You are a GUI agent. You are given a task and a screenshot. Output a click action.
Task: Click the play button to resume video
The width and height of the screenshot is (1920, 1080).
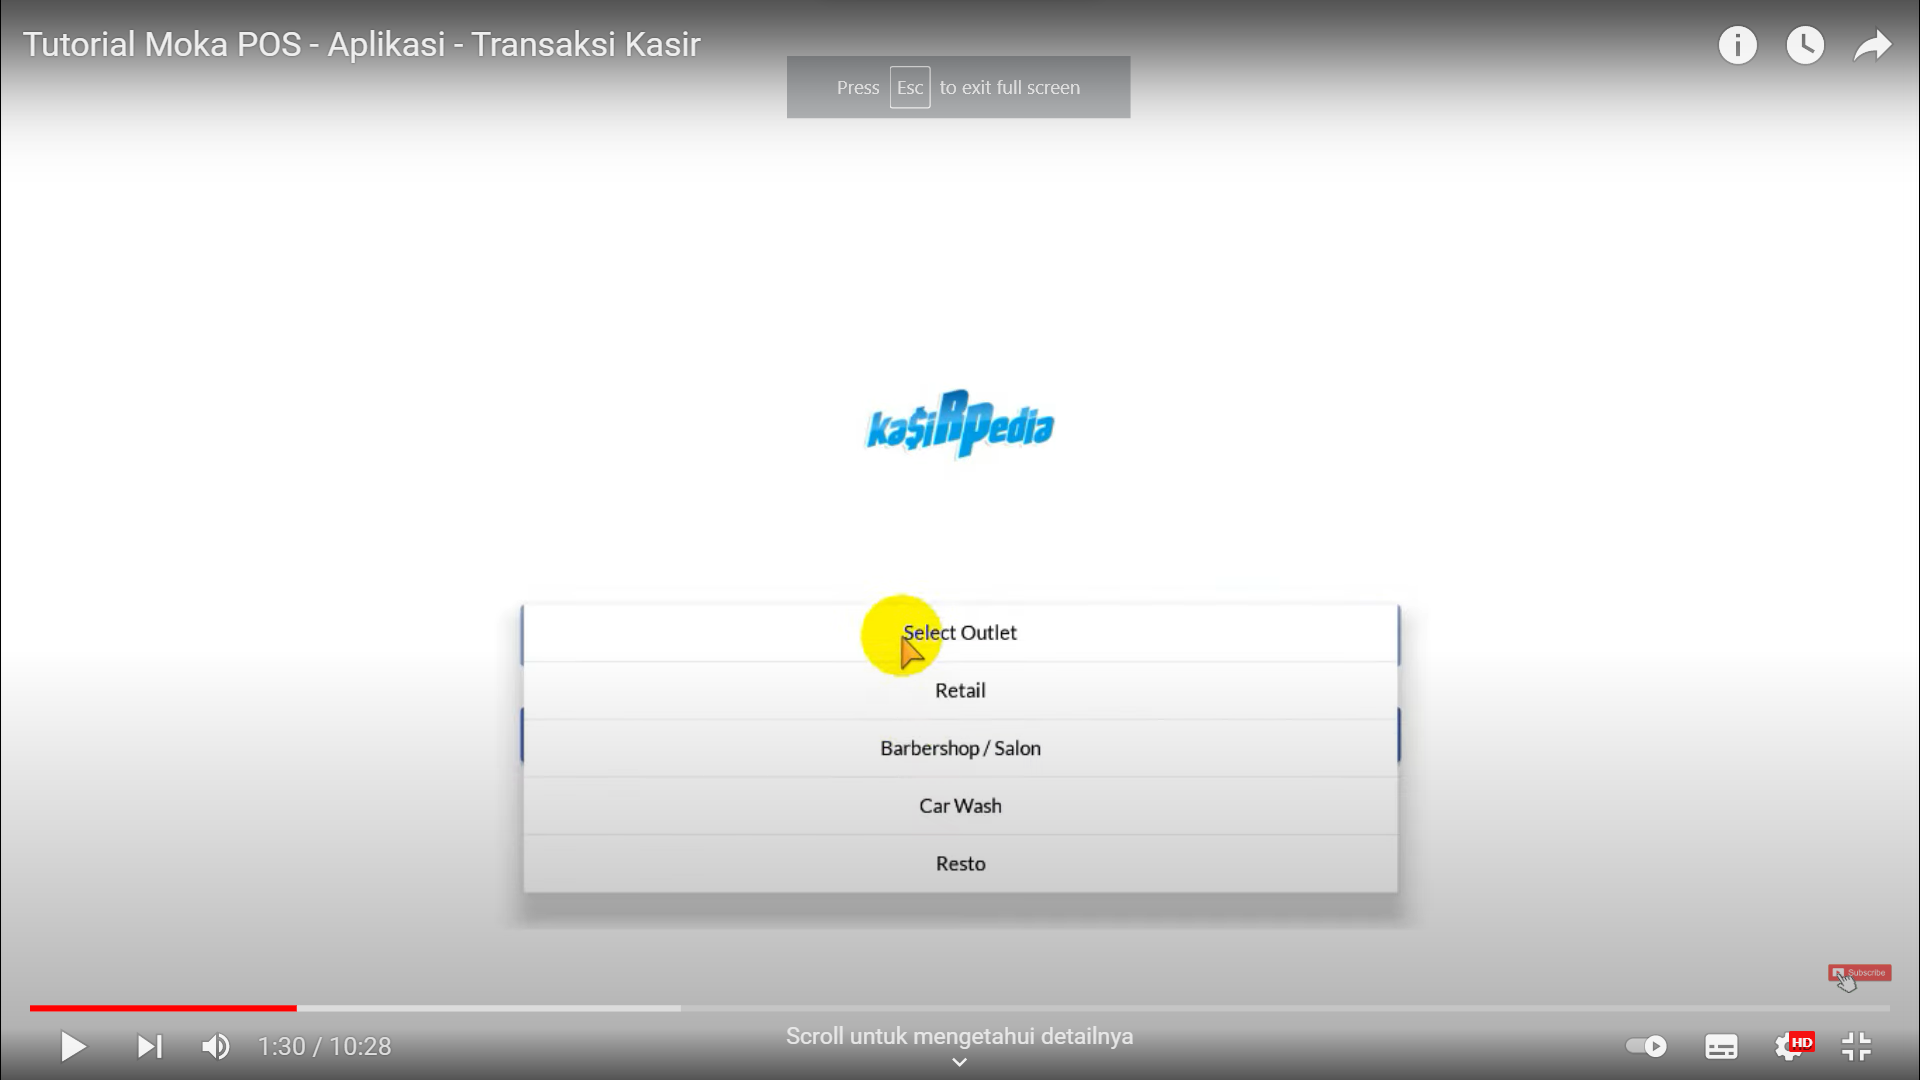click(x=71, y=1046)
